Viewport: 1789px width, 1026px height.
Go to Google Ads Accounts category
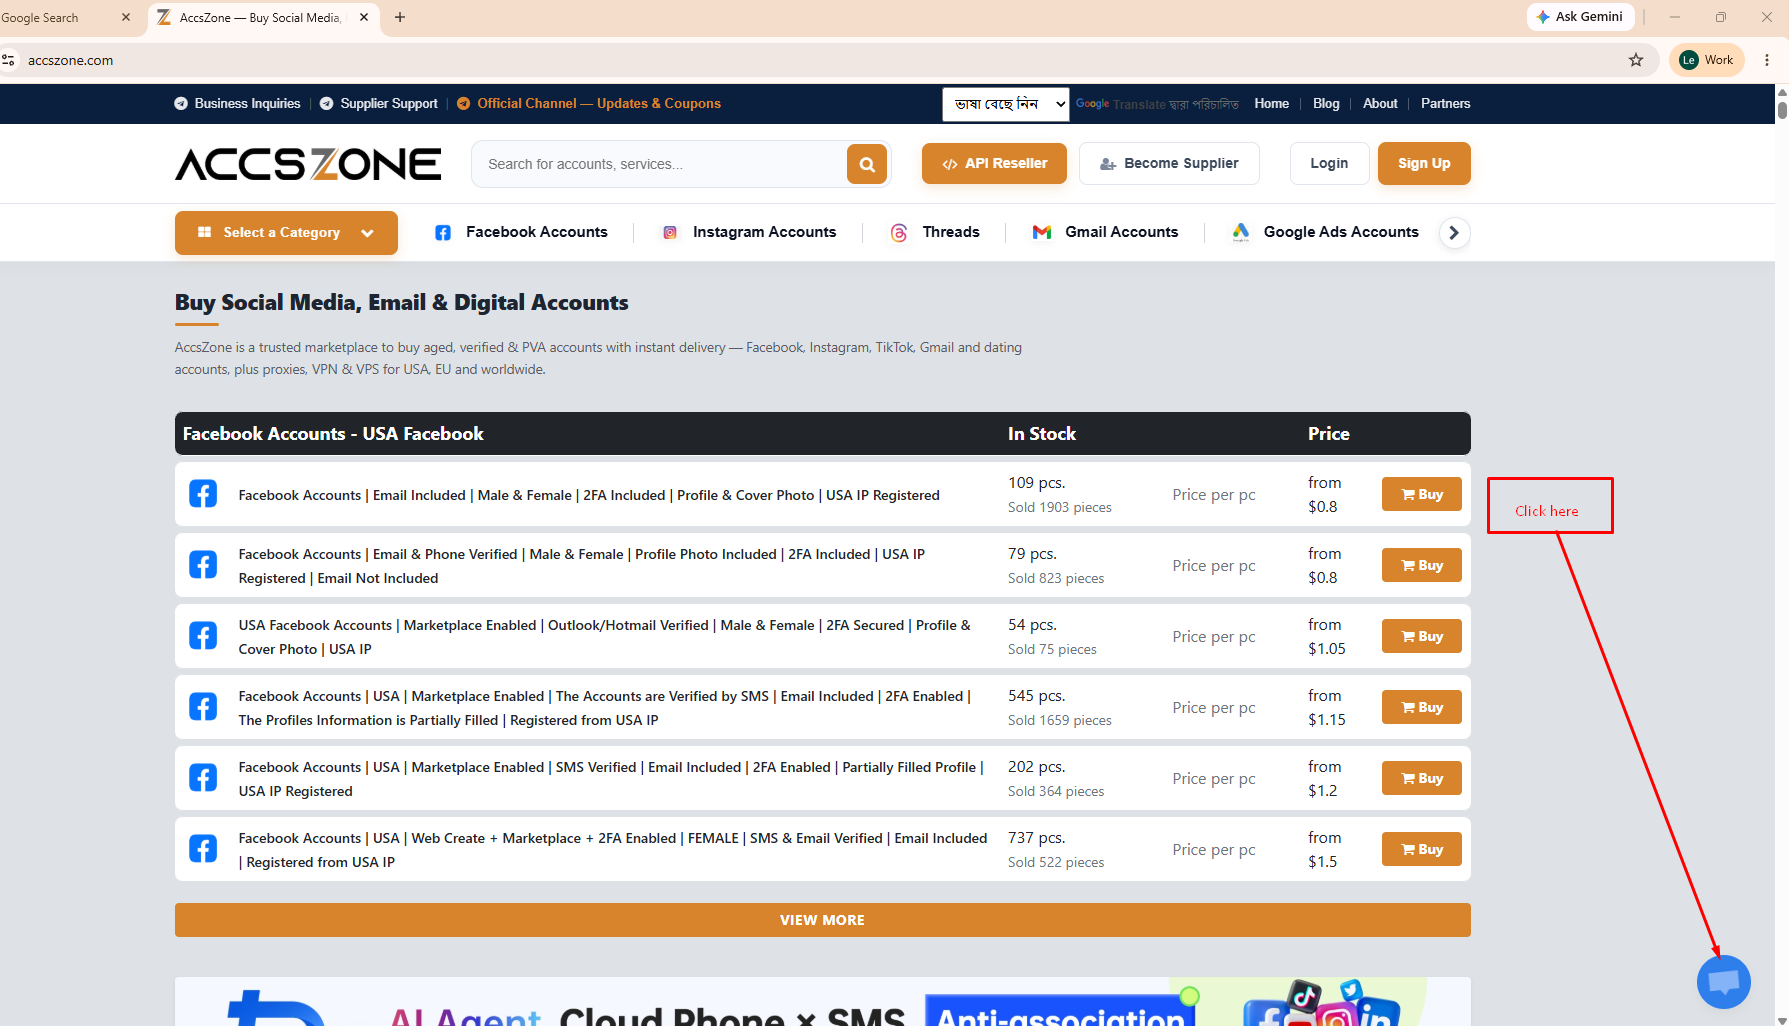click(x=1341, y=233)
